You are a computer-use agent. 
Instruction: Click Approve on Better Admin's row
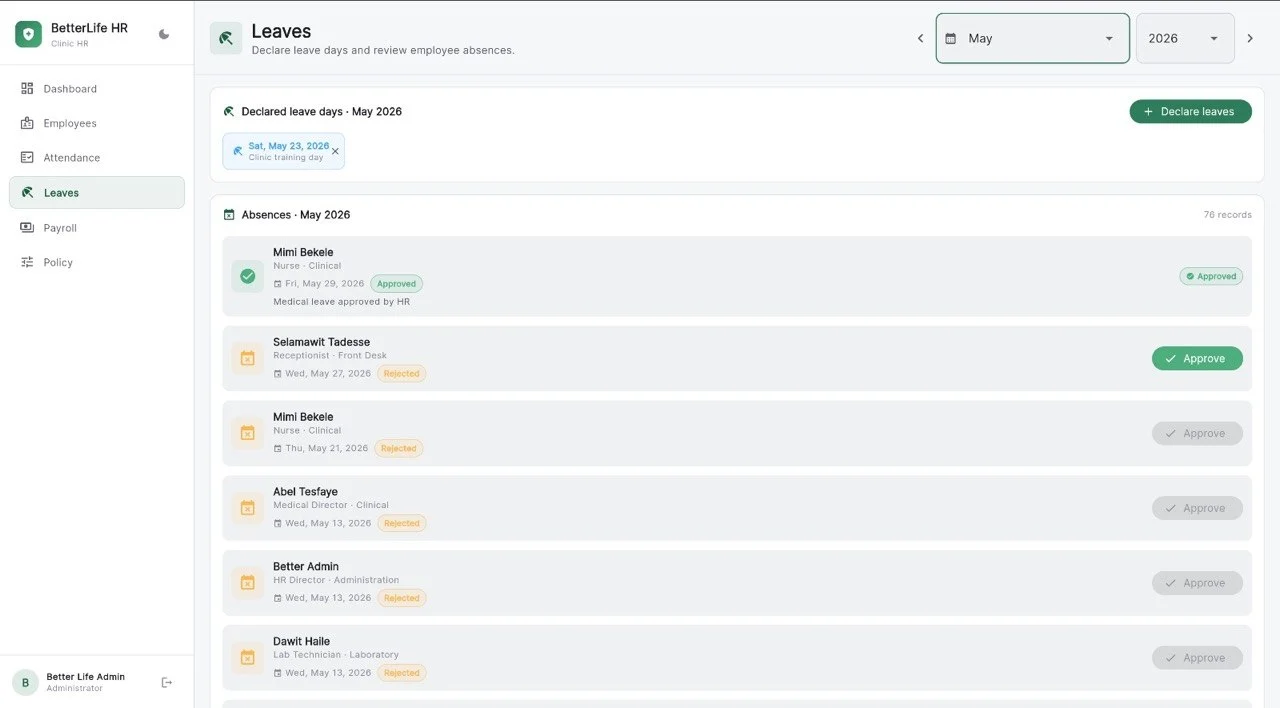pos(1197,583)
